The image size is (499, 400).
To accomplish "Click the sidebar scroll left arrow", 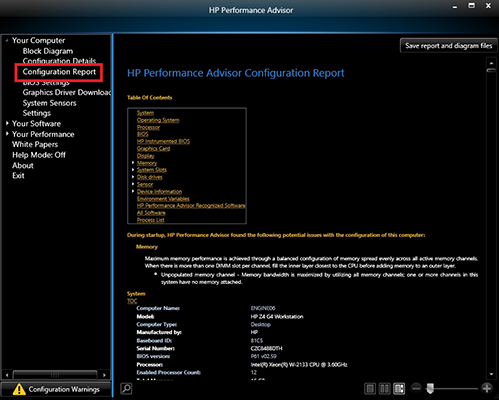I will pos(7,375).
